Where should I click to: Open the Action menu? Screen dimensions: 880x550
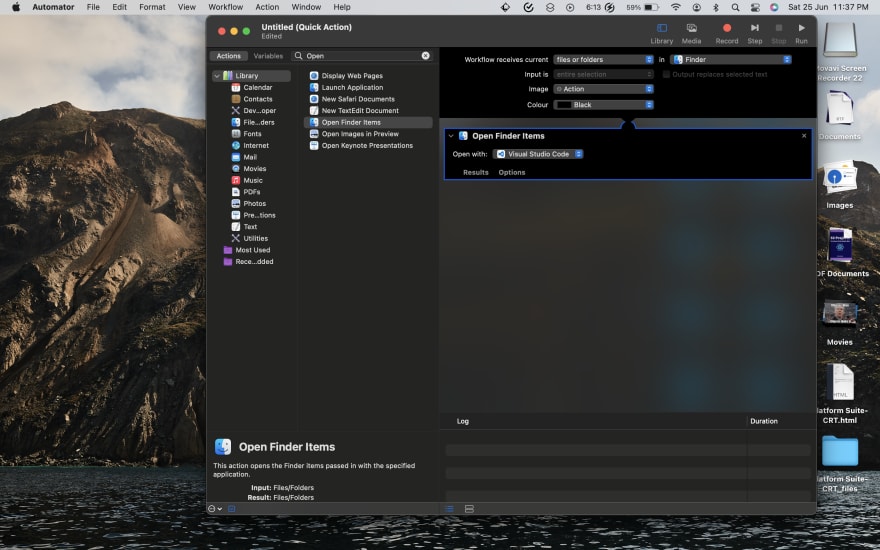(267, 7)
